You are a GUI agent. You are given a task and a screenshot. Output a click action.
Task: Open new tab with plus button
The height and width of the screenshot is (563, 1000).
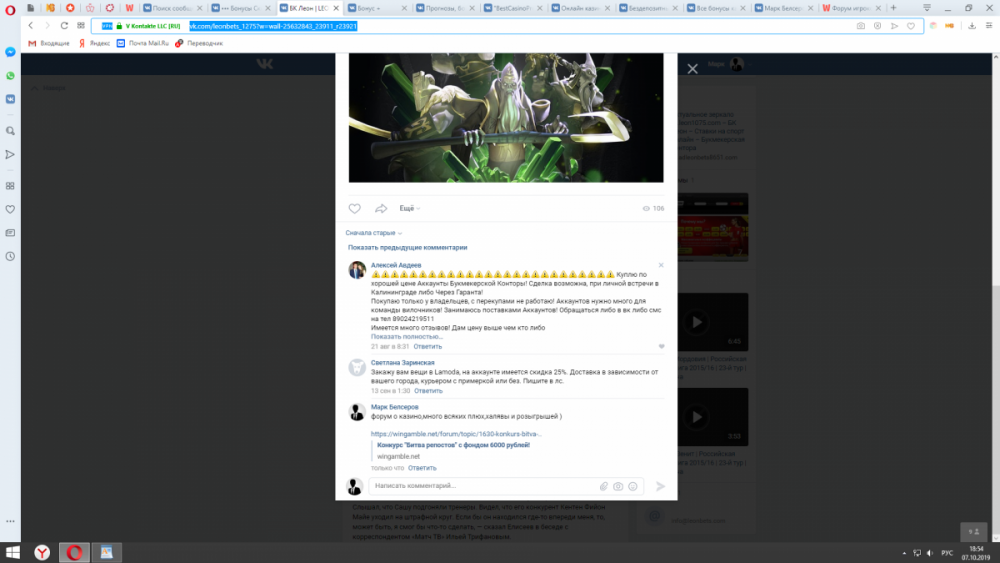click(x=893, y=8)
